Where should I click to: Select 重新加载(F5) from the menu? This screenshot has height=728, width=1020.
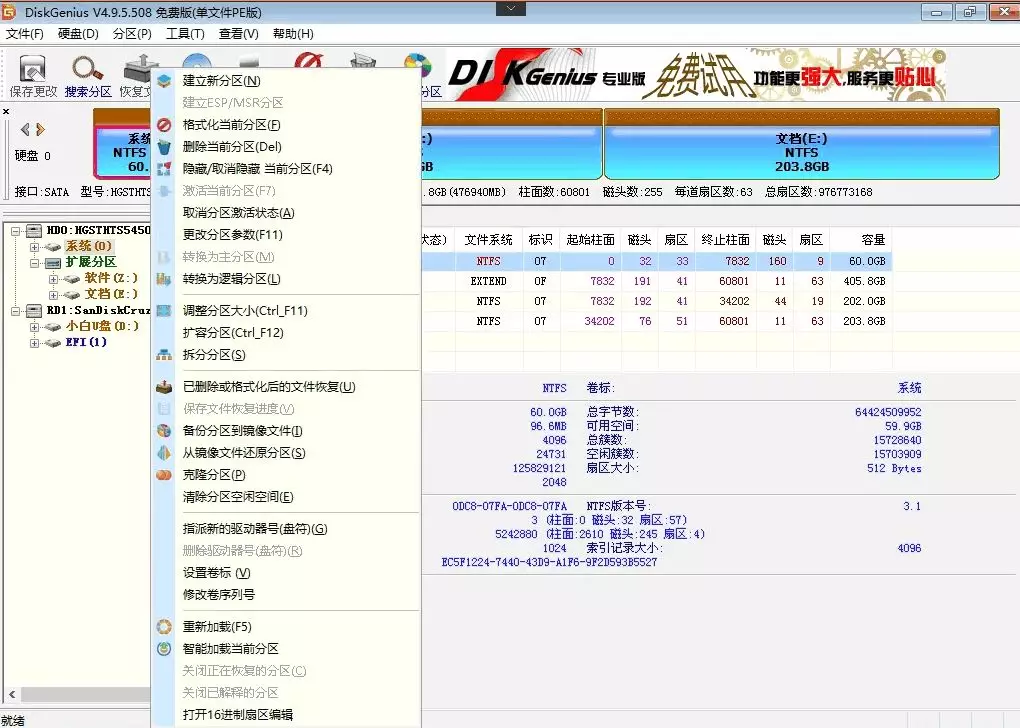pos(217,627)
